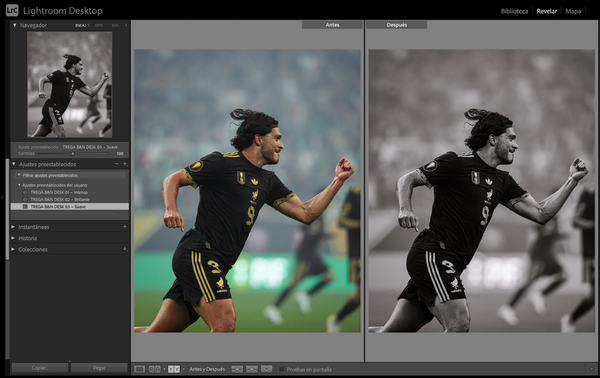Viewport: 600px width, 378px height.
Task: Switch to Loupe single view icon
Action: pyautogui.click(x=140, y=369)
